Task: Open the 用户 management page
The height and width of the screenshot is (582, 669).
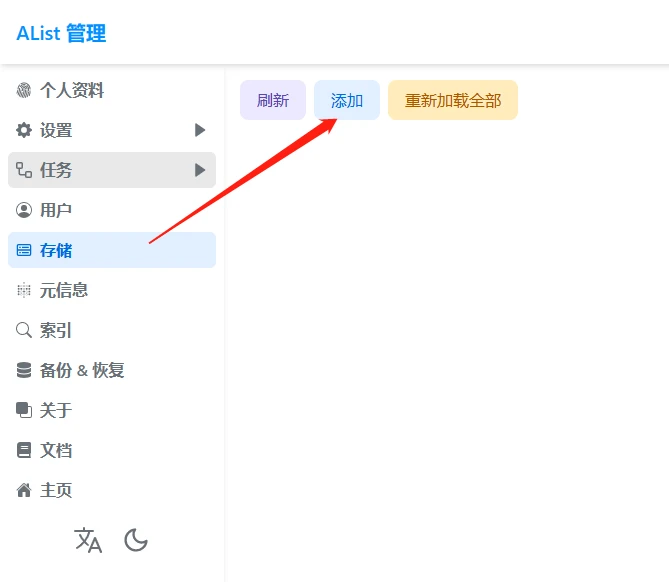Action: [112, 210]
